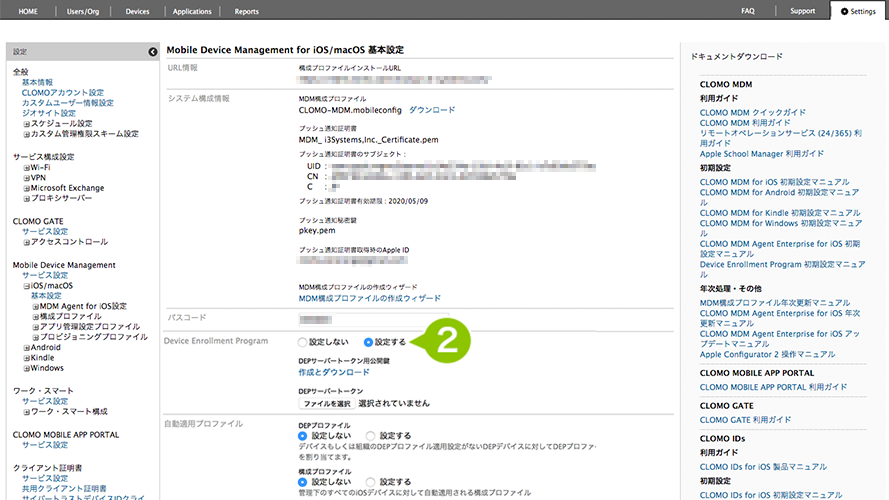889x500 pixels.
Task: Expand ワーク・スマート構成 node
Action: coord(26,412)
